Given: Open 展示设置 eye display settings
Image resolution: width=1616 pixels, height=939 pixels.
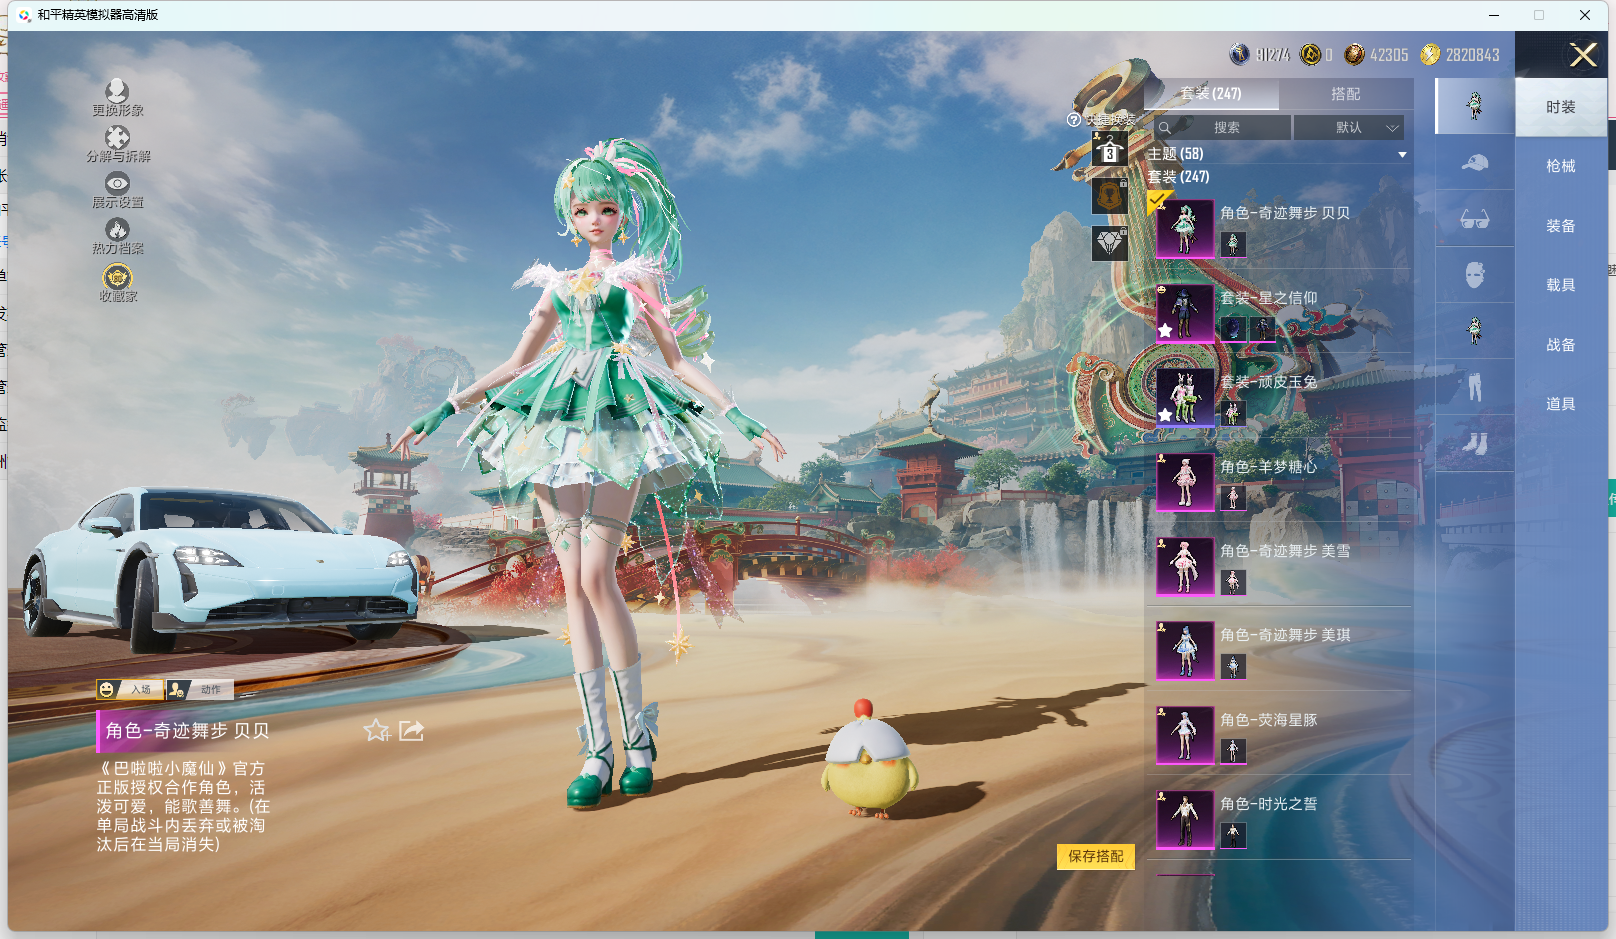Looking at the screenshot, I should coord(117,185).
